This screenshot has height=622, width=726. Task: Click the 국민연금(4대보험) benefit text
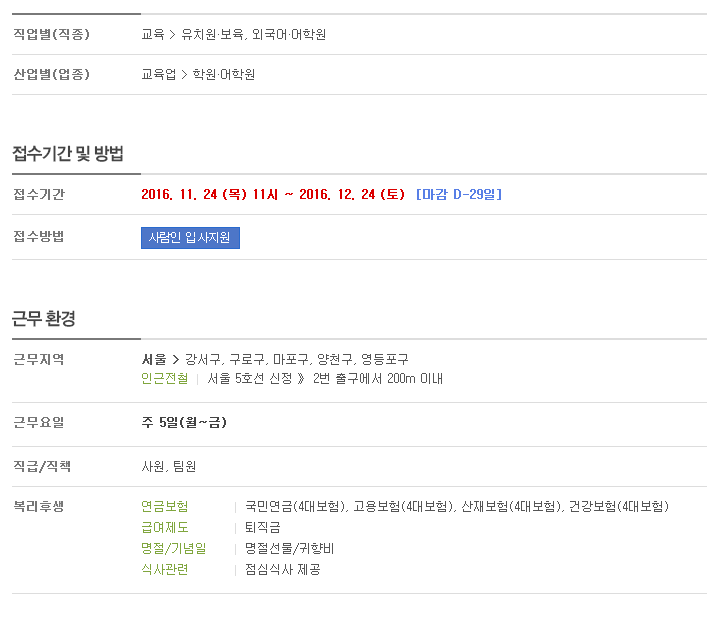[296, 506]
